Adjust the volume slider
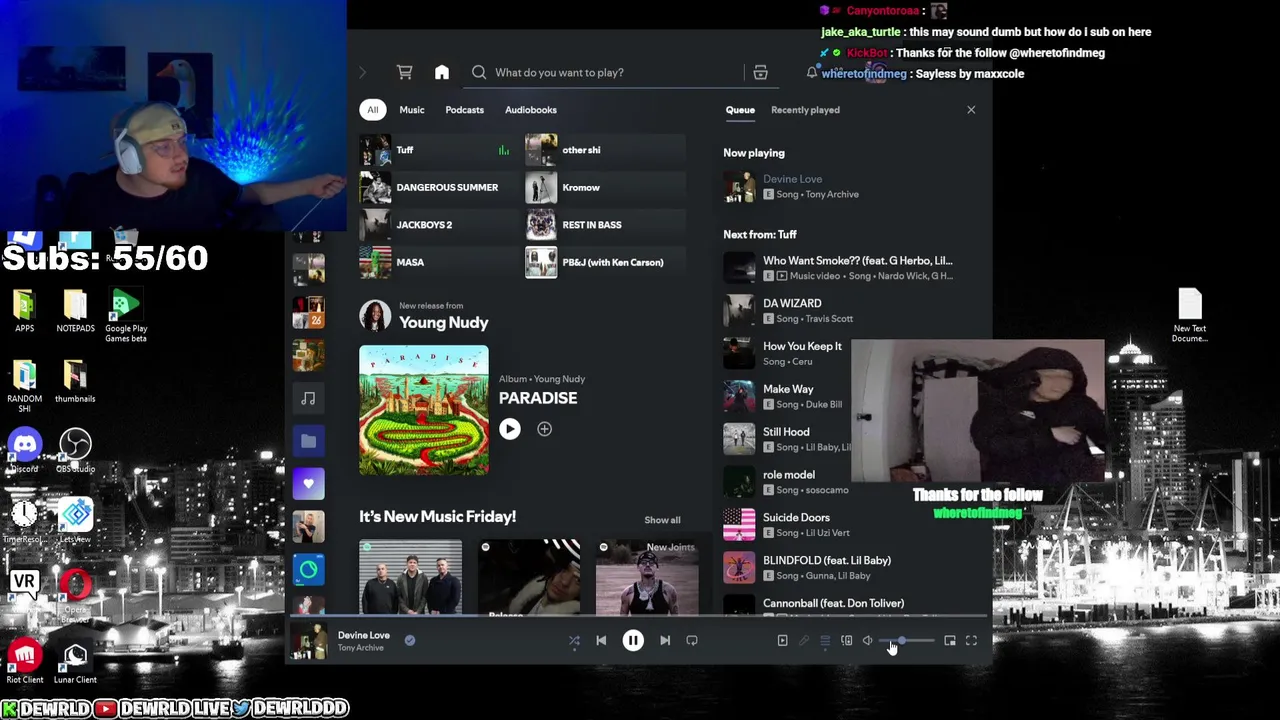1280x720 pixels. click(907, 641)
